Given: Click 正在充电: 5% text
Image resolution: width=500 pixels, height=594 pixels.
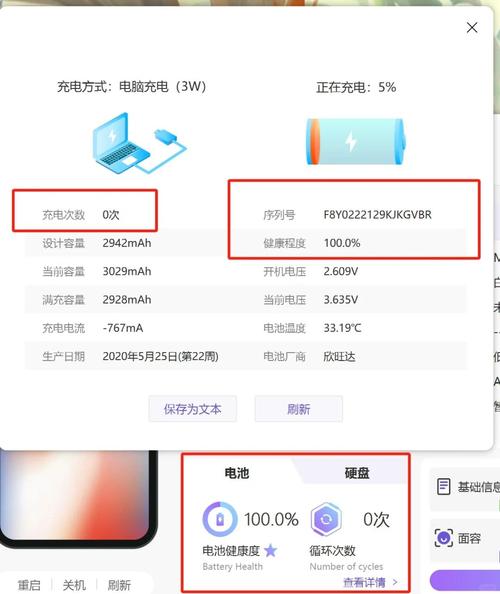Looking at the screenshot, I should pyautogui.click(x=356, y=87).
